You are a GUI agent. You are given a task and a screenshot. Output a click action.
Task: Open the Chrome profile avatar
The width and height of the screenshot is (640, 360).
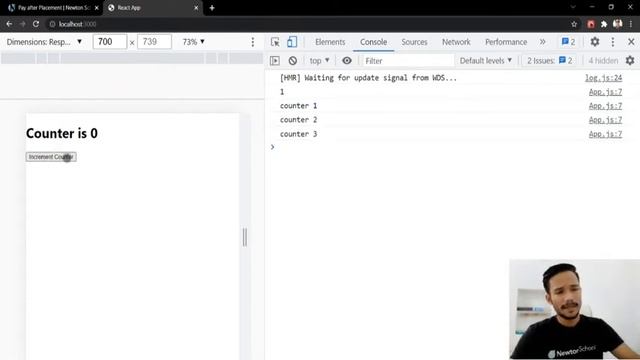(618, 24)
